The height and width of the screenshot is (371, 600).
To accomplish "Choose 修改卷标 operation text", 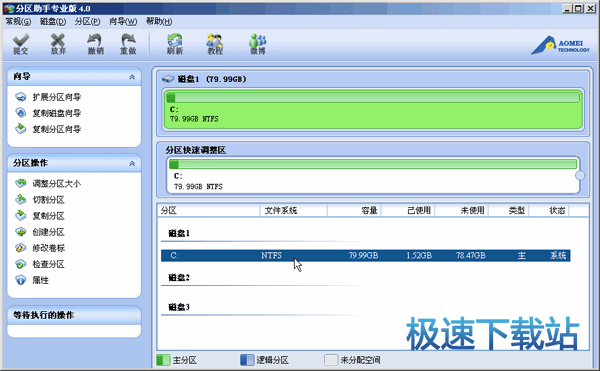I will [49, 248].
